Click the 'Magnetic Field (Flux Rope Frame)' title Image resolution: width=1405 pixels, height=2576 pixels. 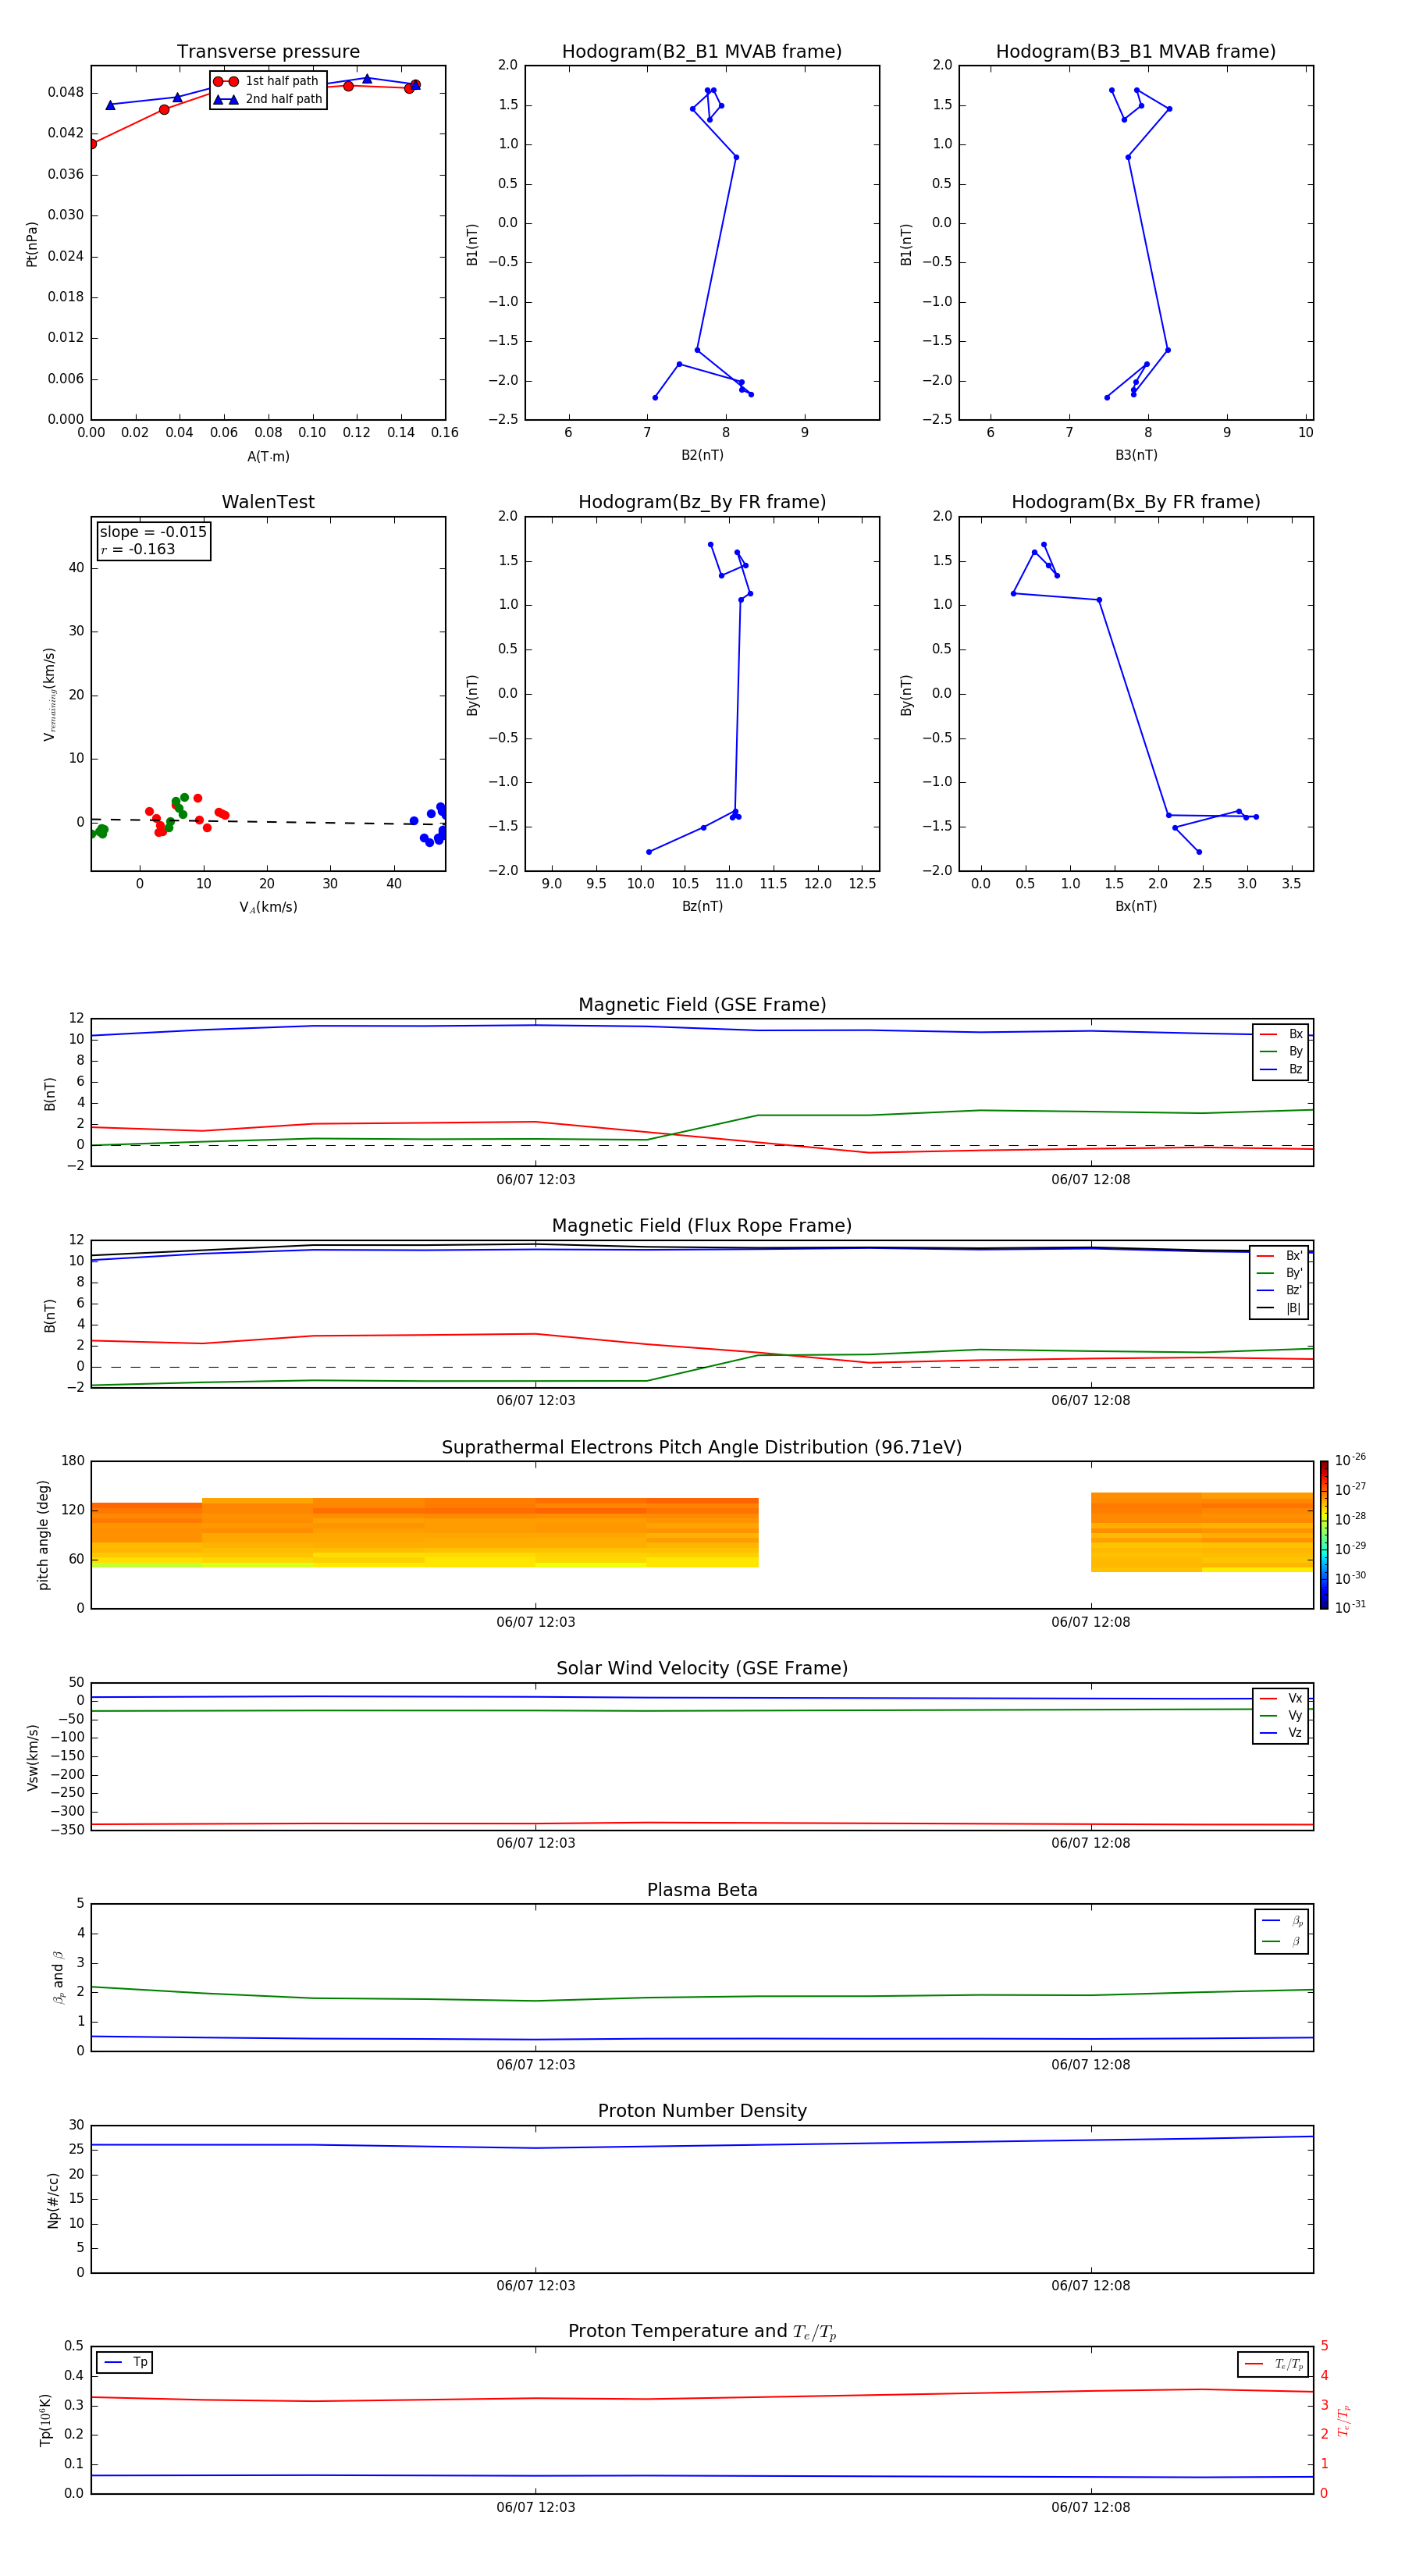tap(702, 1226)
